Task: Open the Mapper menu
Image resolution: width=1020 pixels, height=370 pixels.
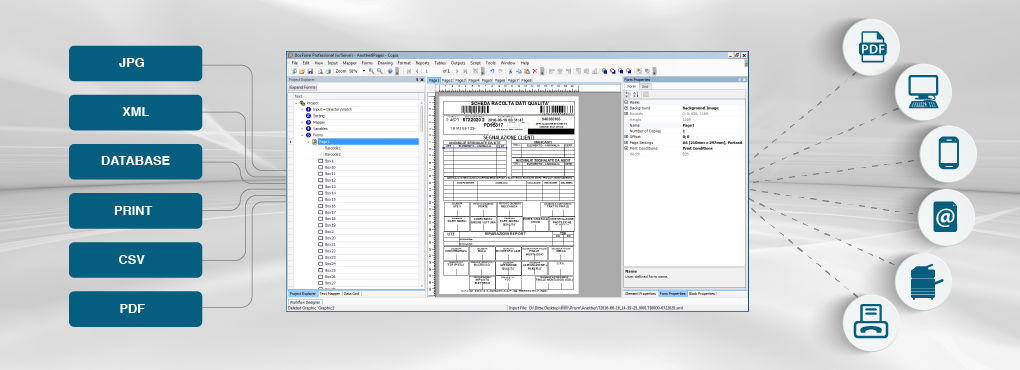Action: tap(349, 63)
